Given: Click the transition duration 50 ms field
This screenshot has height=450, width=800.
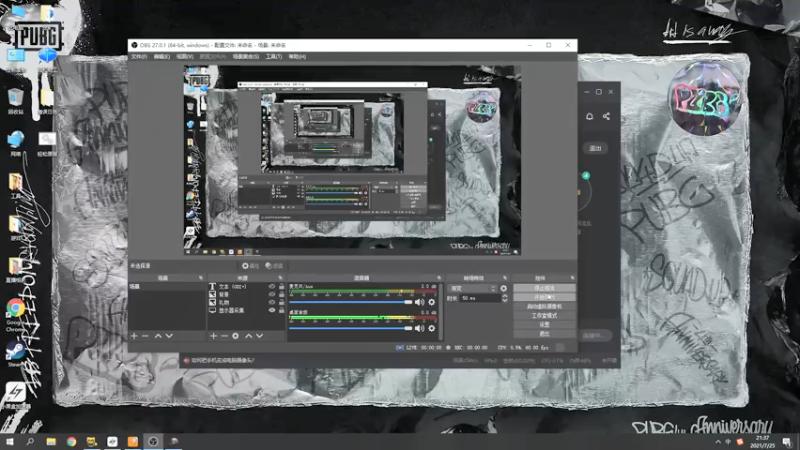Looking at the screenshot, I should [x=480, y=298].
